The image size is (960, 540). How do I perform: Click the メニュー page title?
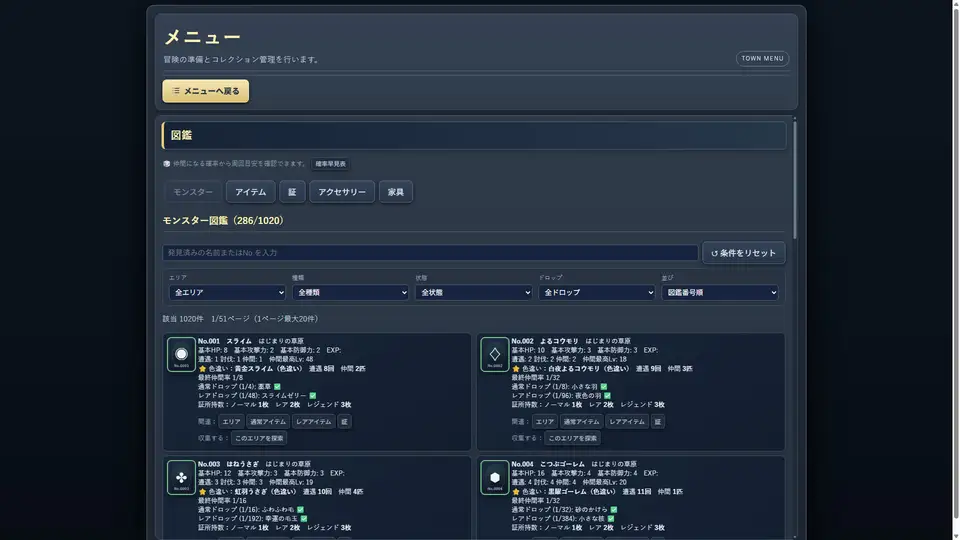click(203, 37)
